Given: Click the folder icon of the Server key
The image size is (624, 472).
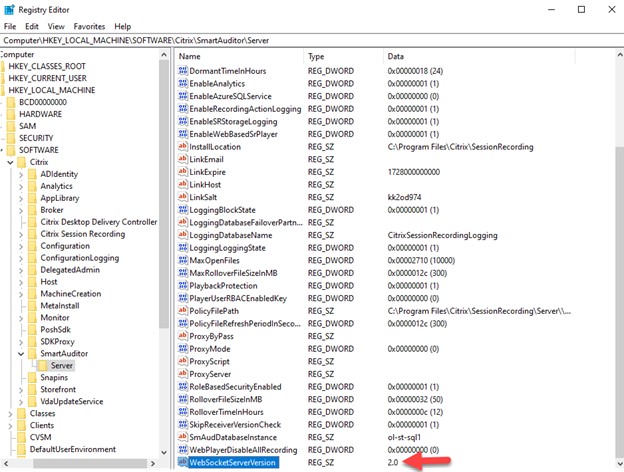Looking at the screenshot, I should click(x=43, y=365).
